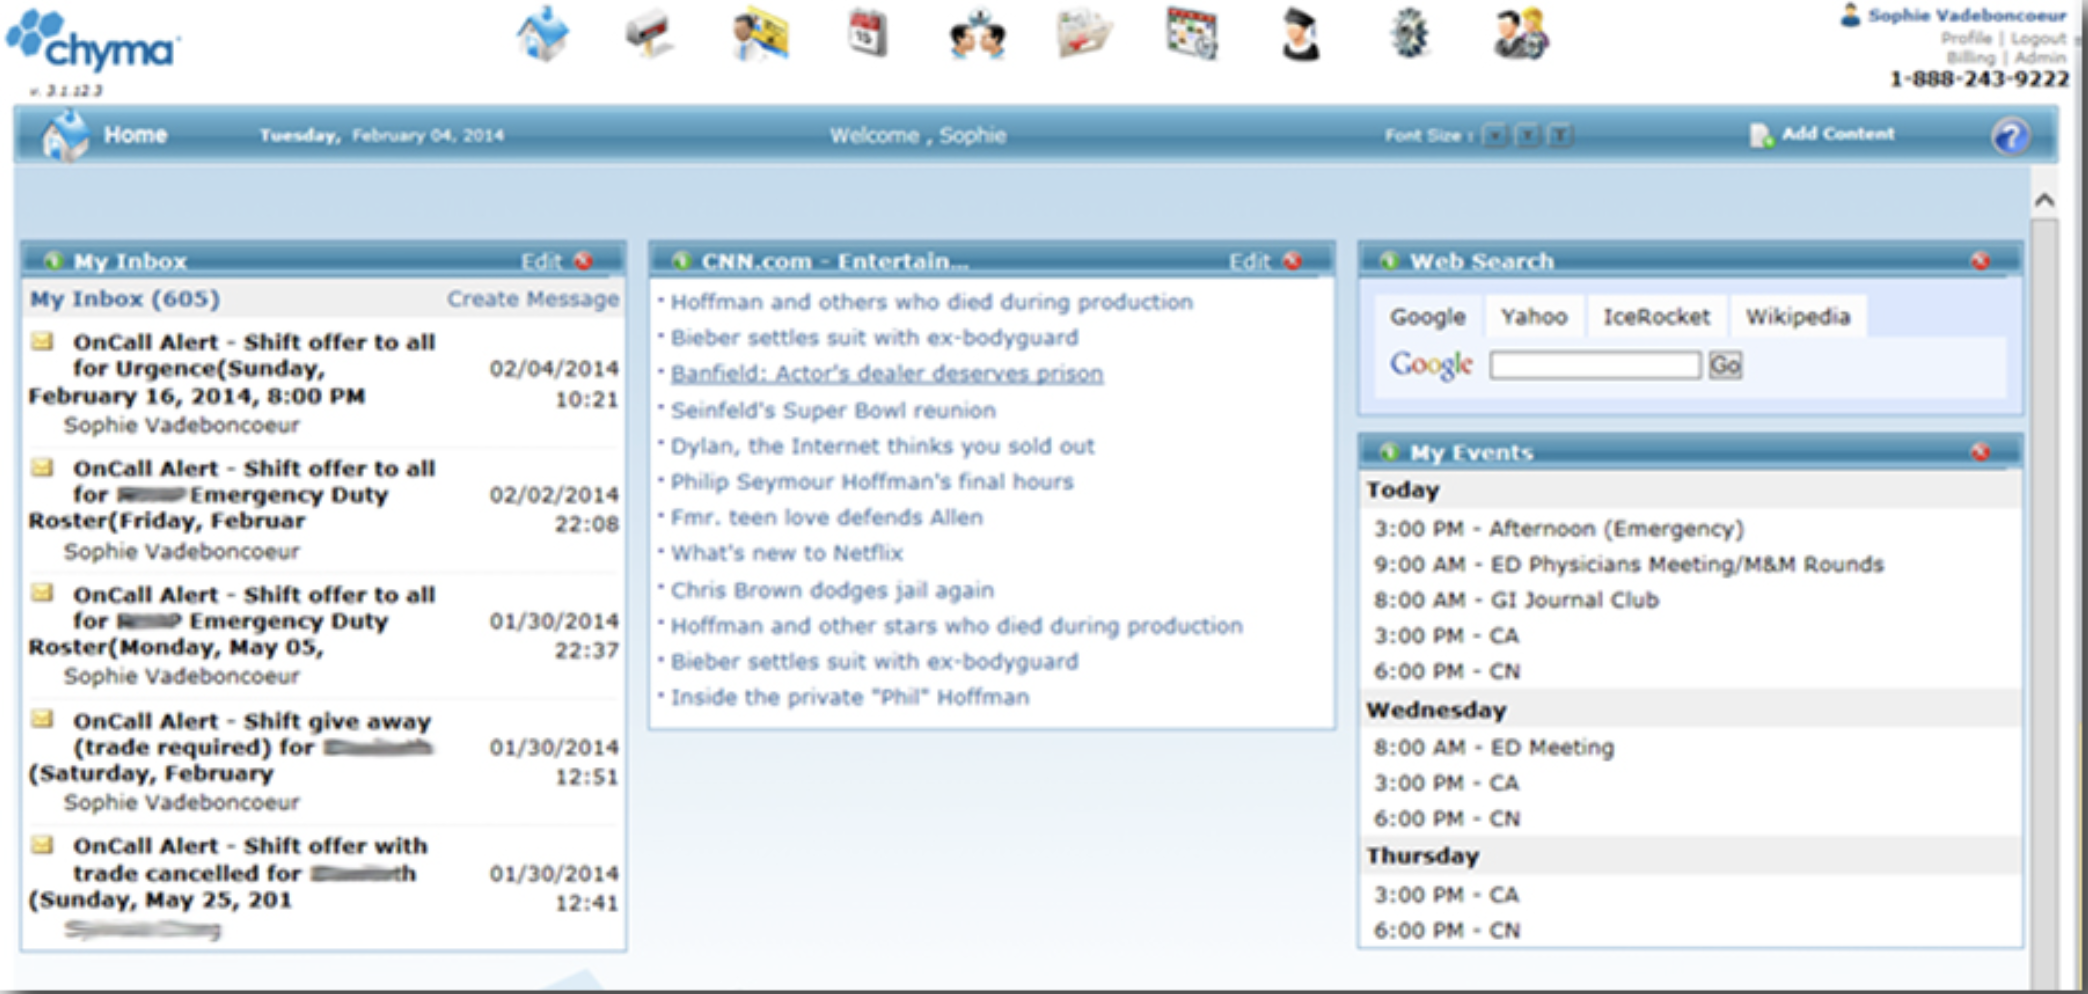Open the user management icon showing two people

tap(1520, 35)
